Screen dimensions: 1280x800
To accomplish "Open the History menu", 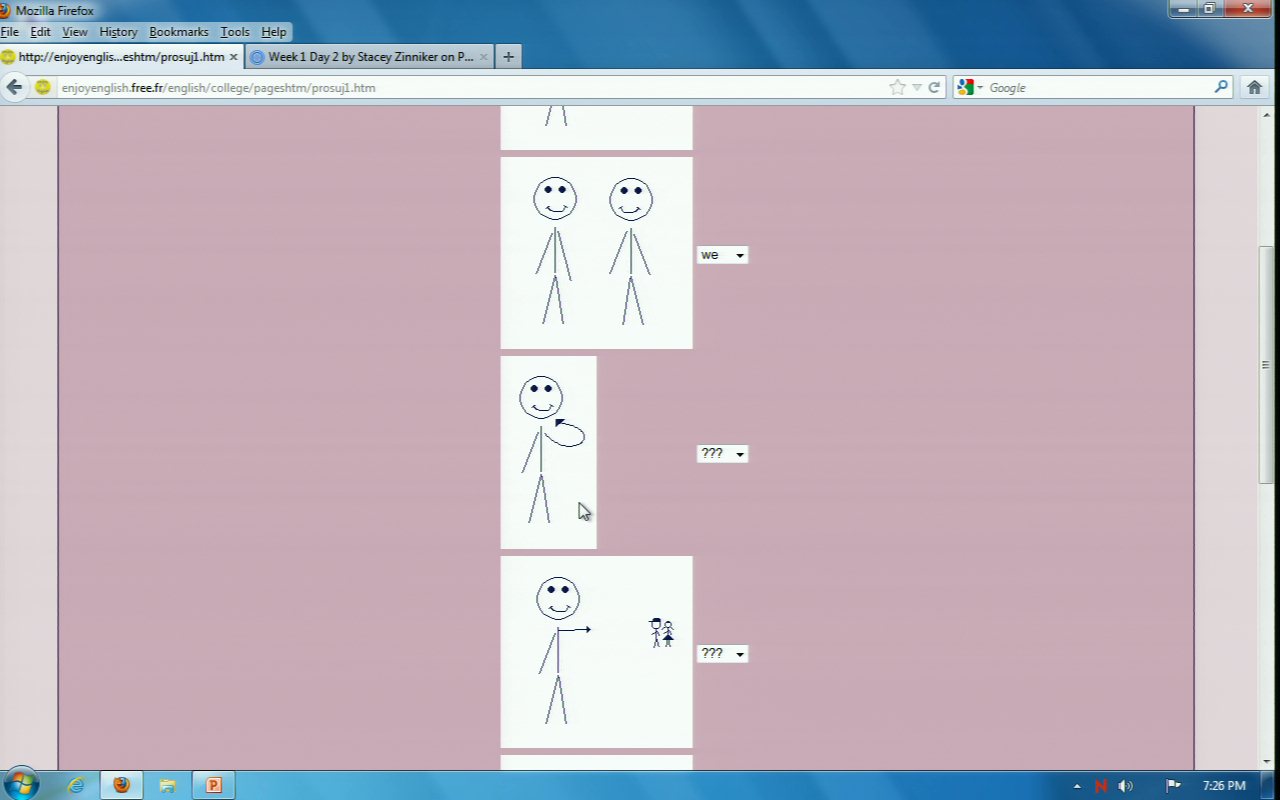I will (118, 32).
